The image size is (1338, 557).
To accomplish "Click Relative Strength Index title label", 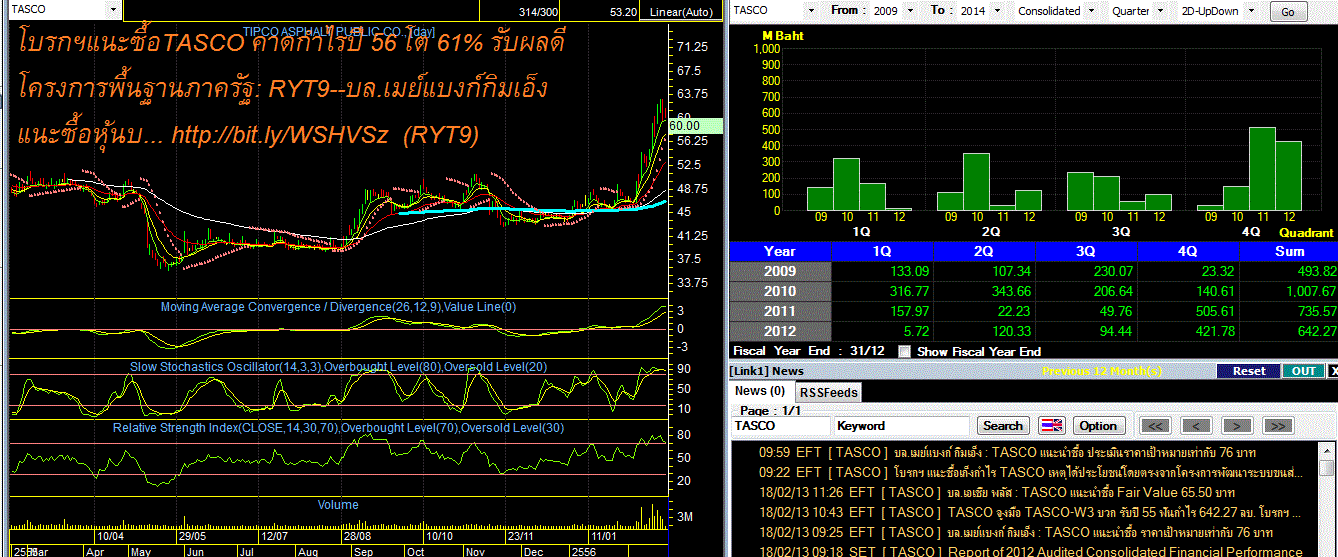I will click(x=339, y=428).
